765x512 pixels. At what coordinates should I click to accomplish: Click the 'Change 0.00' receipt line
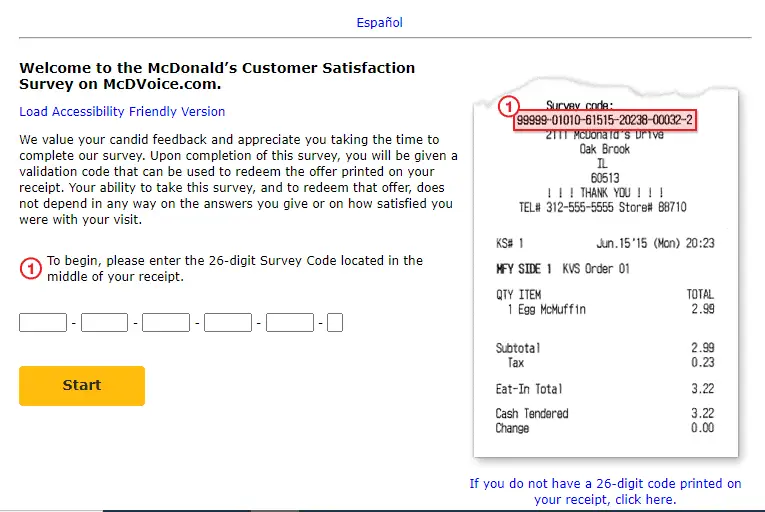(605, 428)
